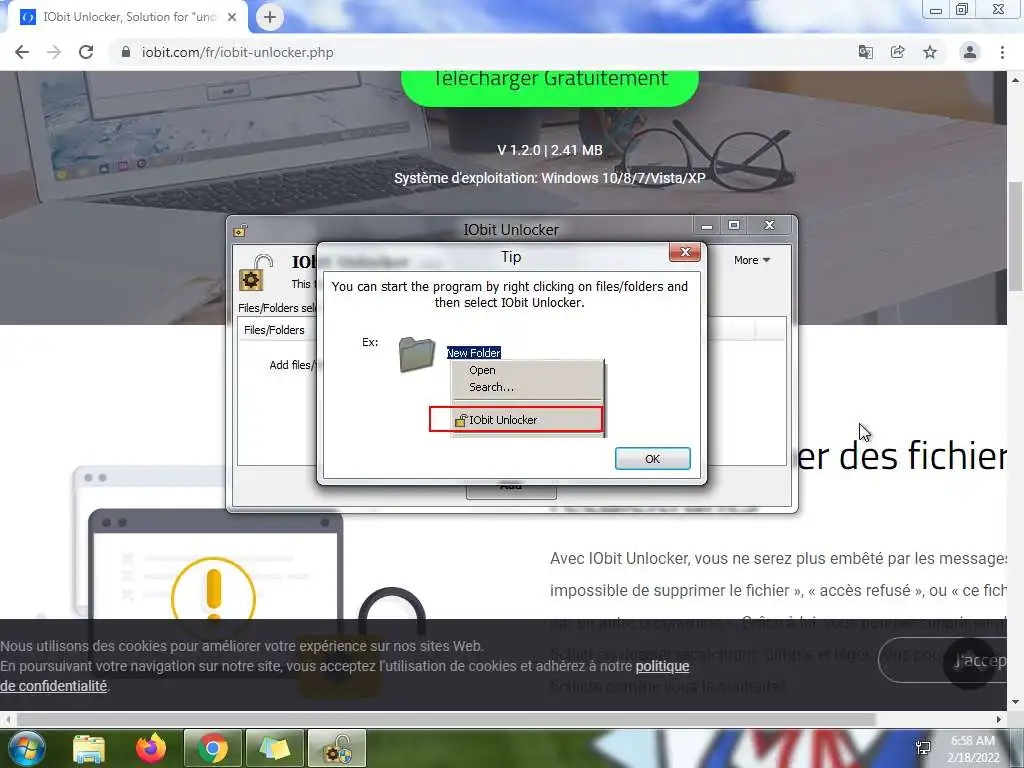Click the horizontal scrollbar thumb
Image resolution: width=1024 pixels, height=768 pixels.
(445, 719)
